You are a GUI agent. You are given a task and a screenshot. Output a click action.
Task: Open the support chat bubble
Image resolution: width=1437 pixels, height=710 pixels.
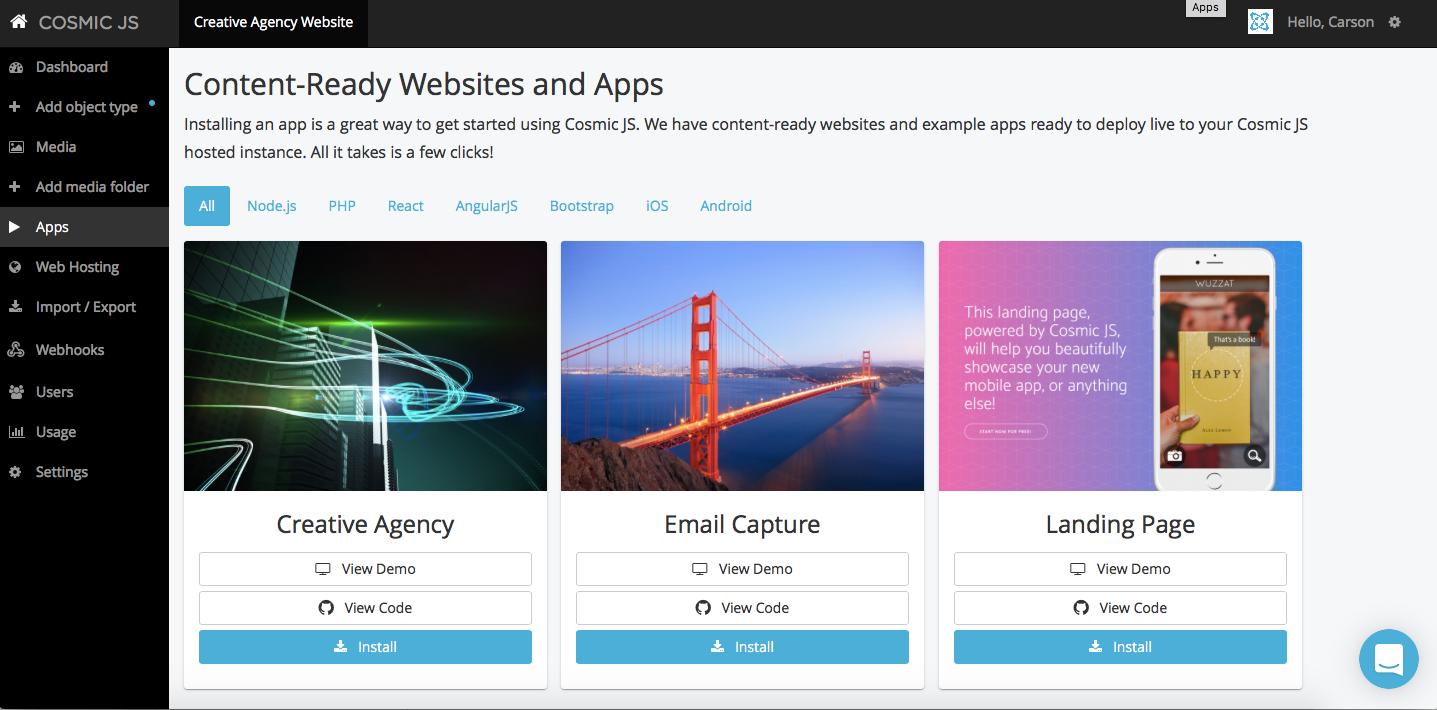tap(1388, 659)
